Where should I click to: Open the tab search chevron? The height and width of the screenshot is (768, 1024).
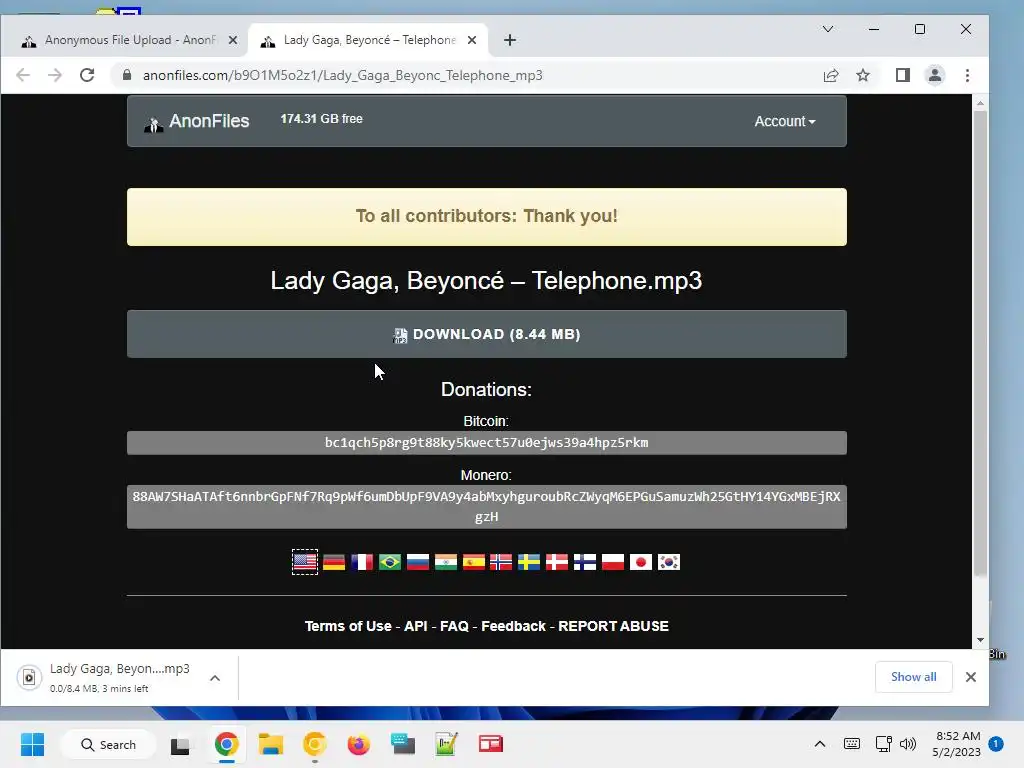[828, 29]
